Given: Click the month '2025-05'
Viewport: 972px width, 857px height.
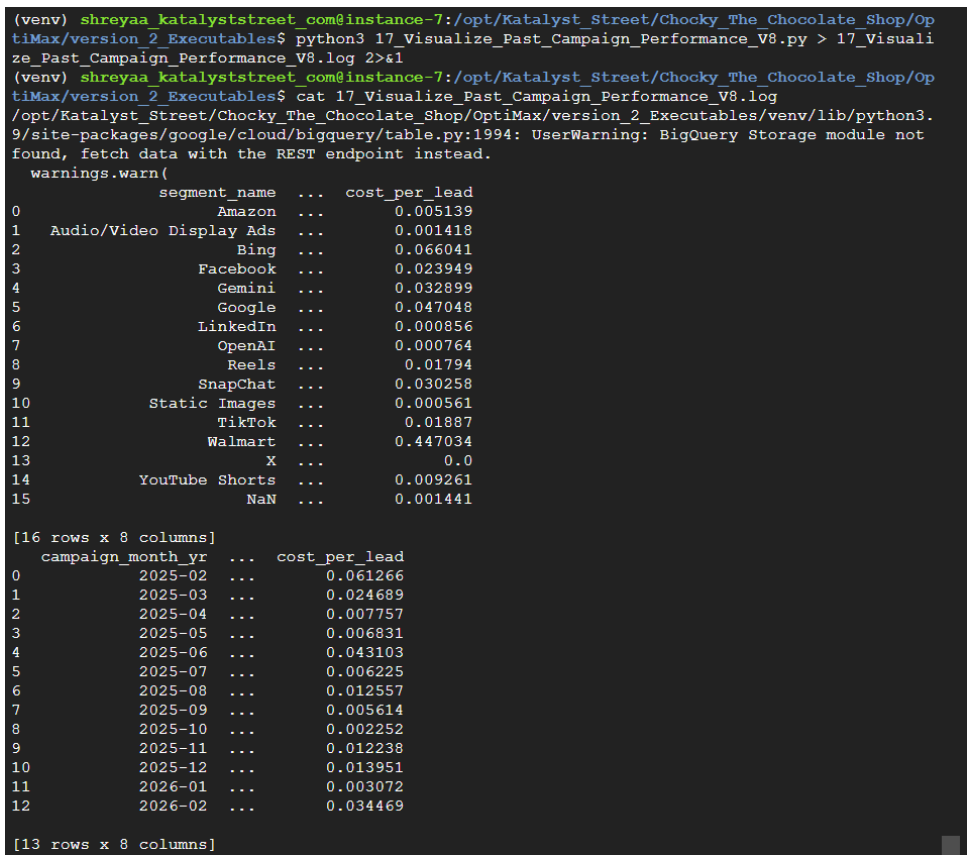Looking at the screenshot, I should pos(173,634).
